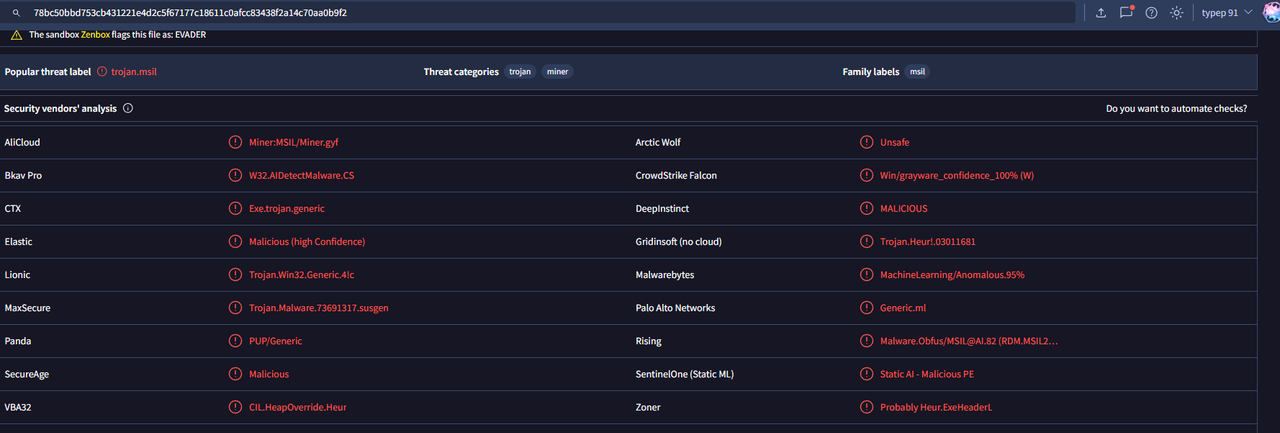Click the MaxSecure vendor name
Image resolution: width=1280 pixels, height=433 pixels.
[27, 308]
